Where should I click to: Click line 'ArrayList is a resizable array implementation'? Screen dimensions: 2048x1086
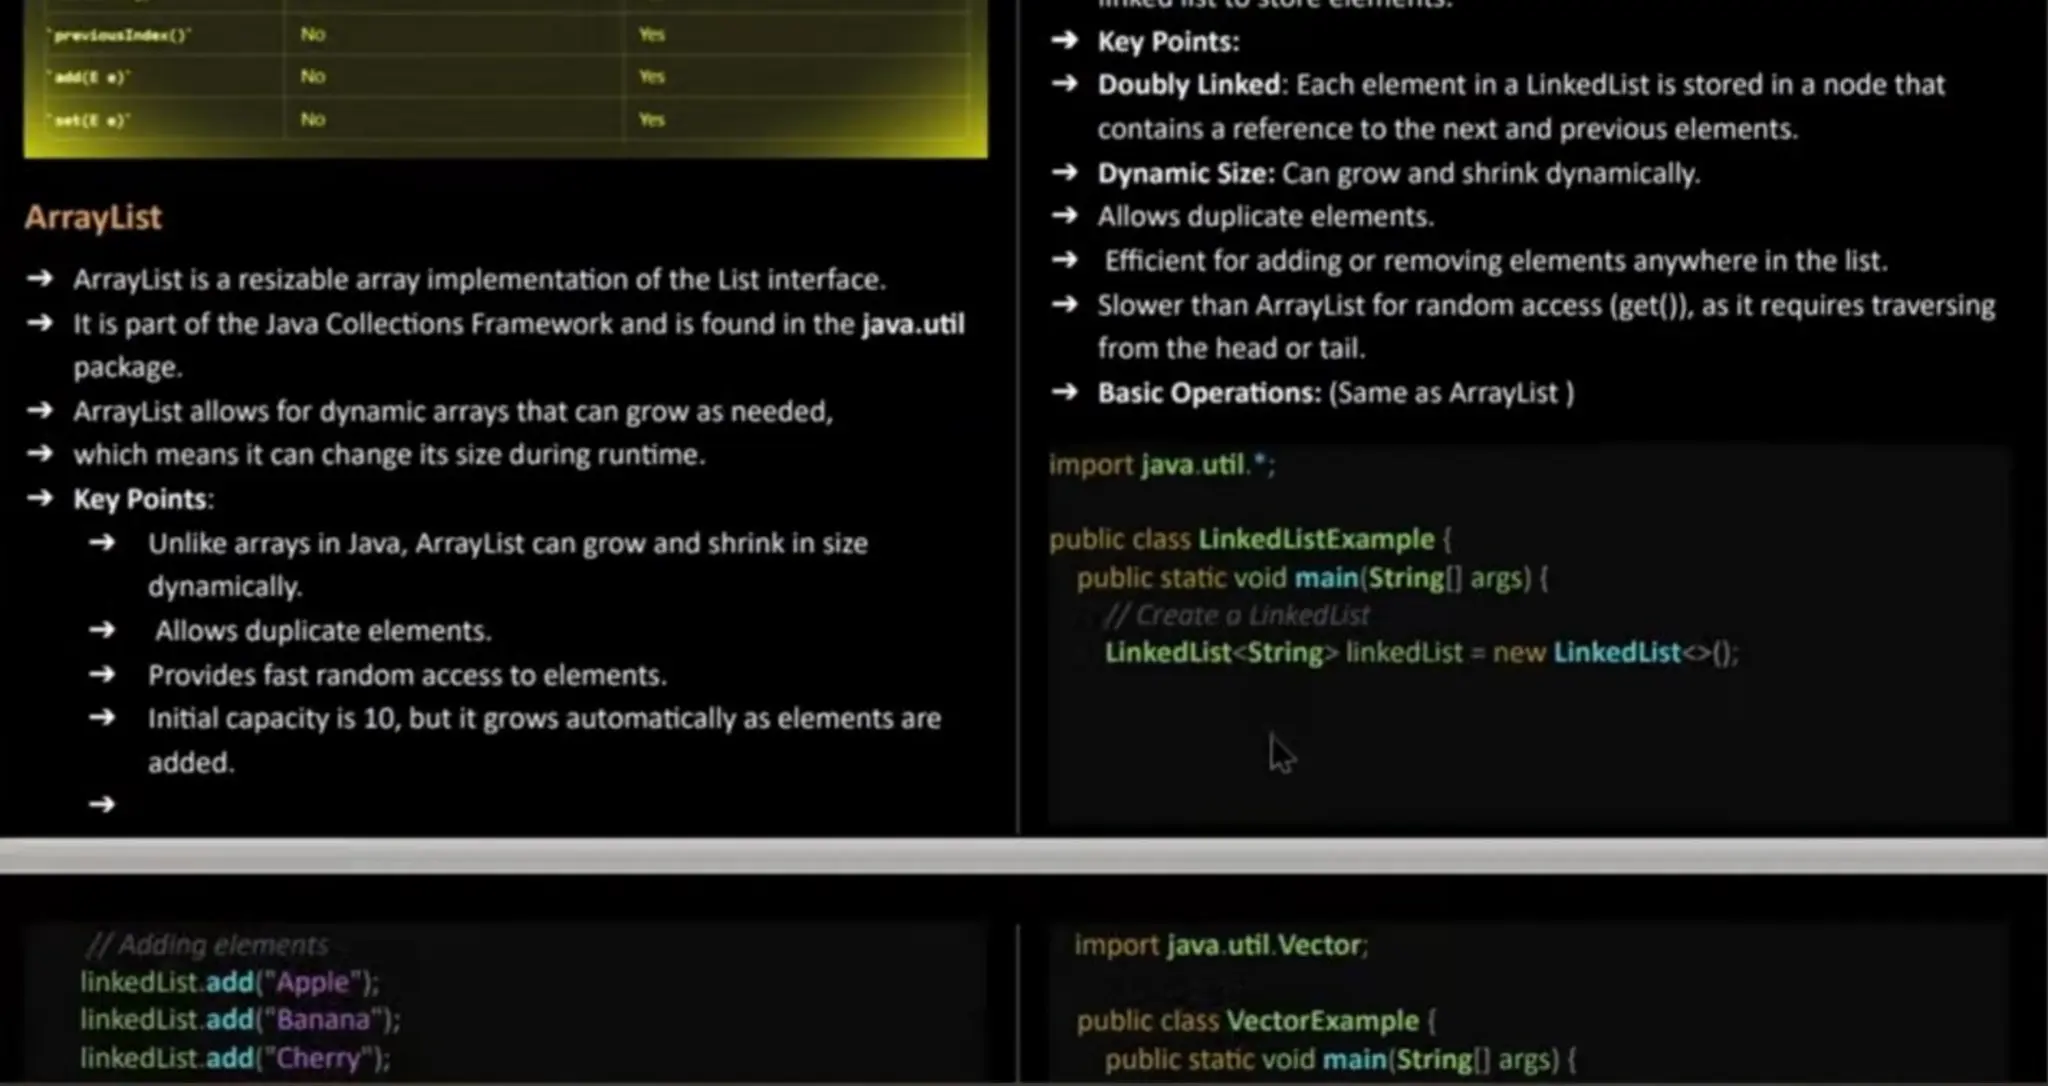point(479,279)
